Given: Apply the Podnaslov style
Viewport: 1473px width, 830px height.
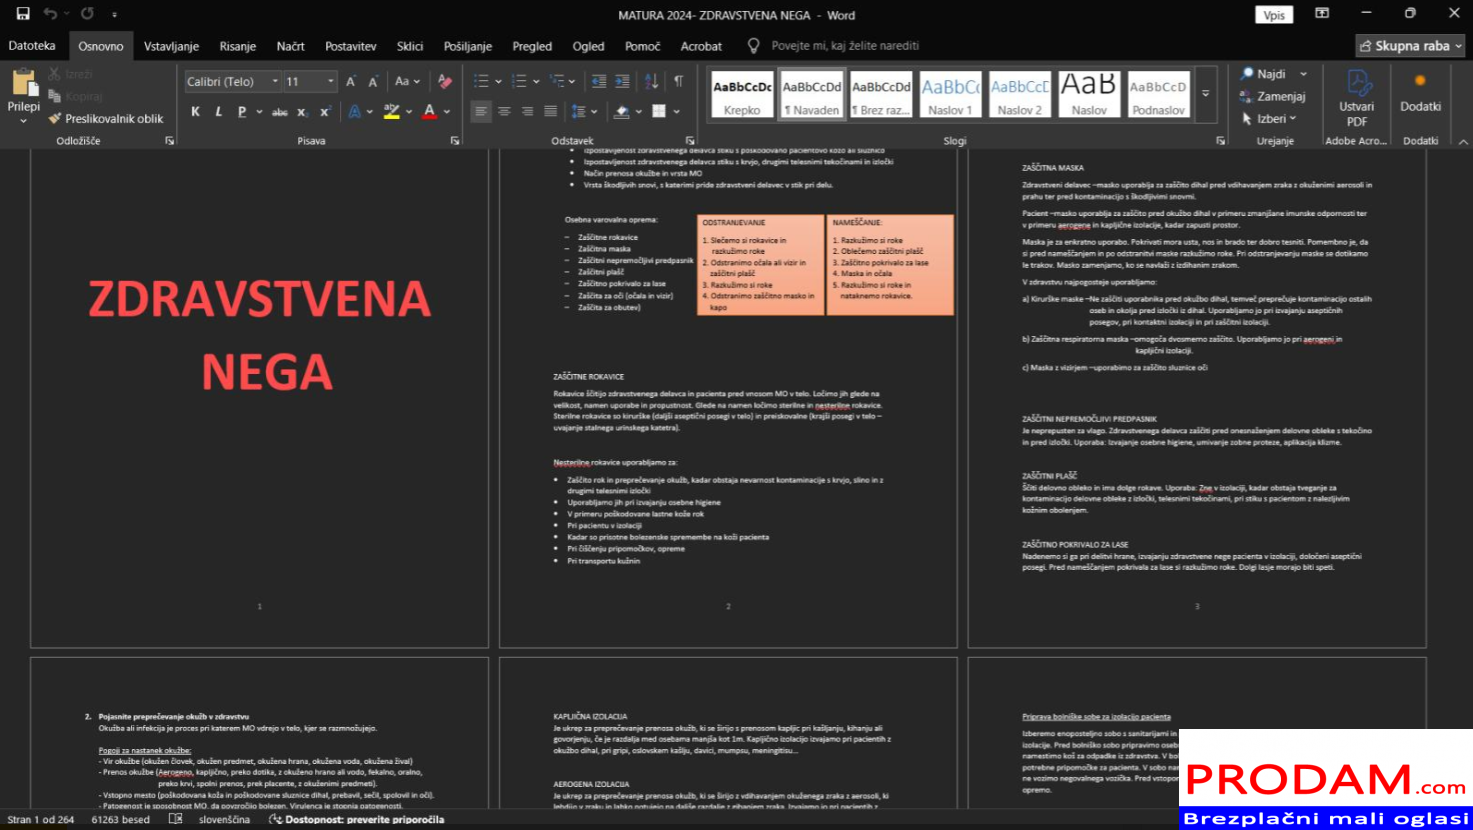Looking at the screenshot, I should click(x=1158, y=94).
